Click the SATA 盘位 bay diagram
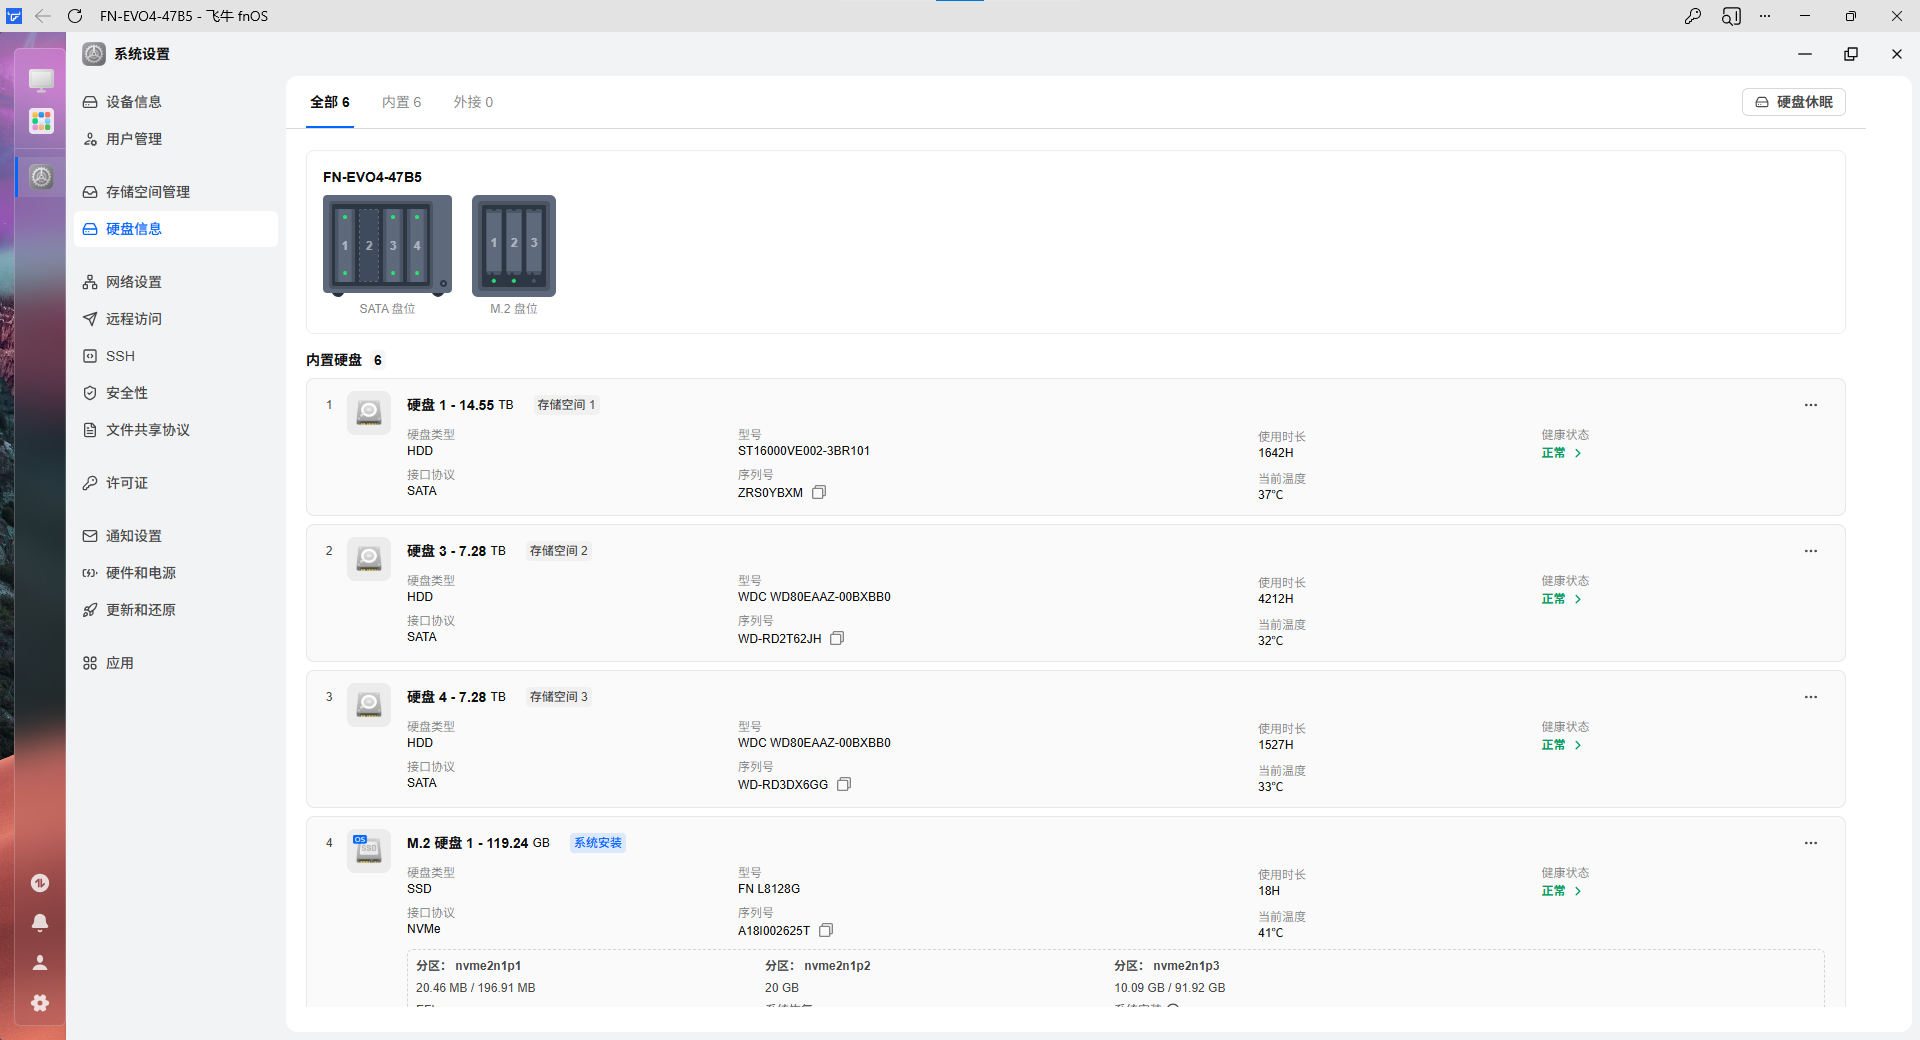The width and height of the screenshot is (1920, 1040). pos(387,246)
